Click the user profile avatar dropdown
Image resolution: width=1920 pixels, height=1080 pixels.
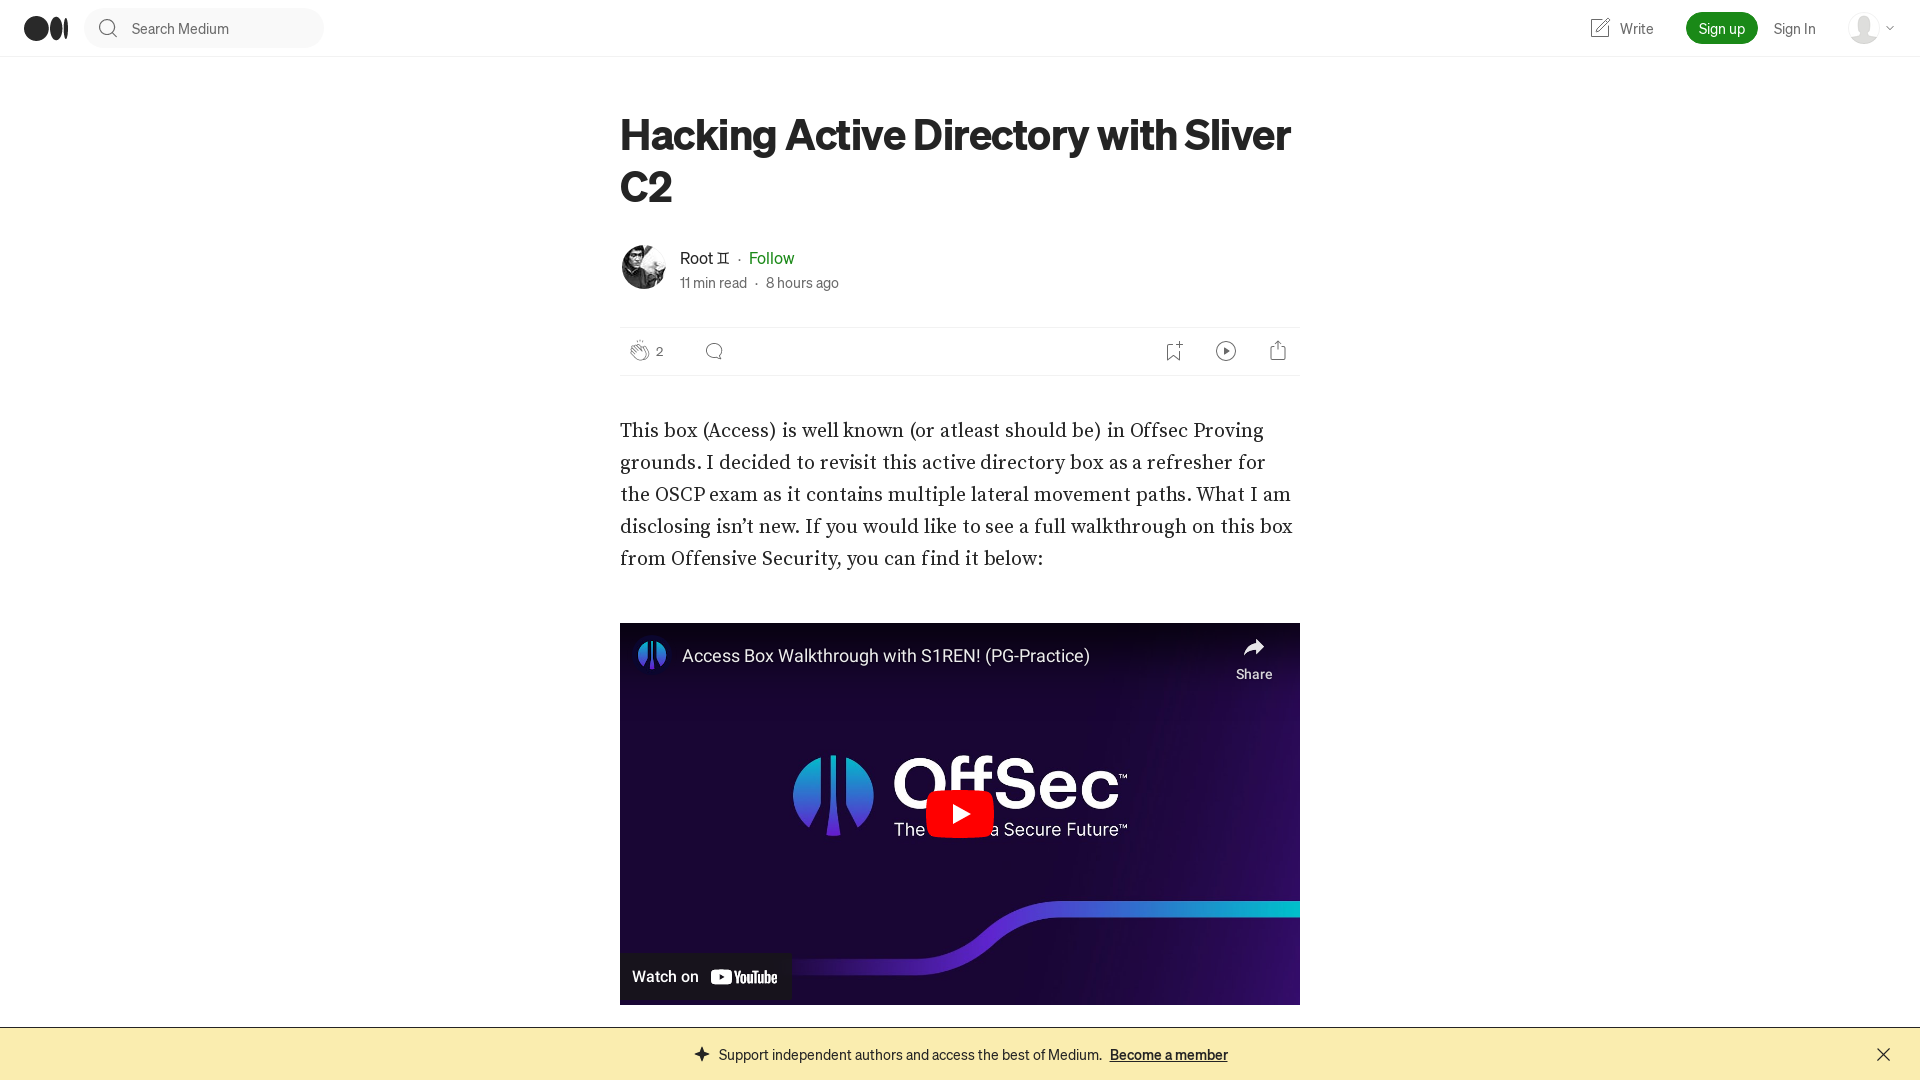click(1871, 28)
